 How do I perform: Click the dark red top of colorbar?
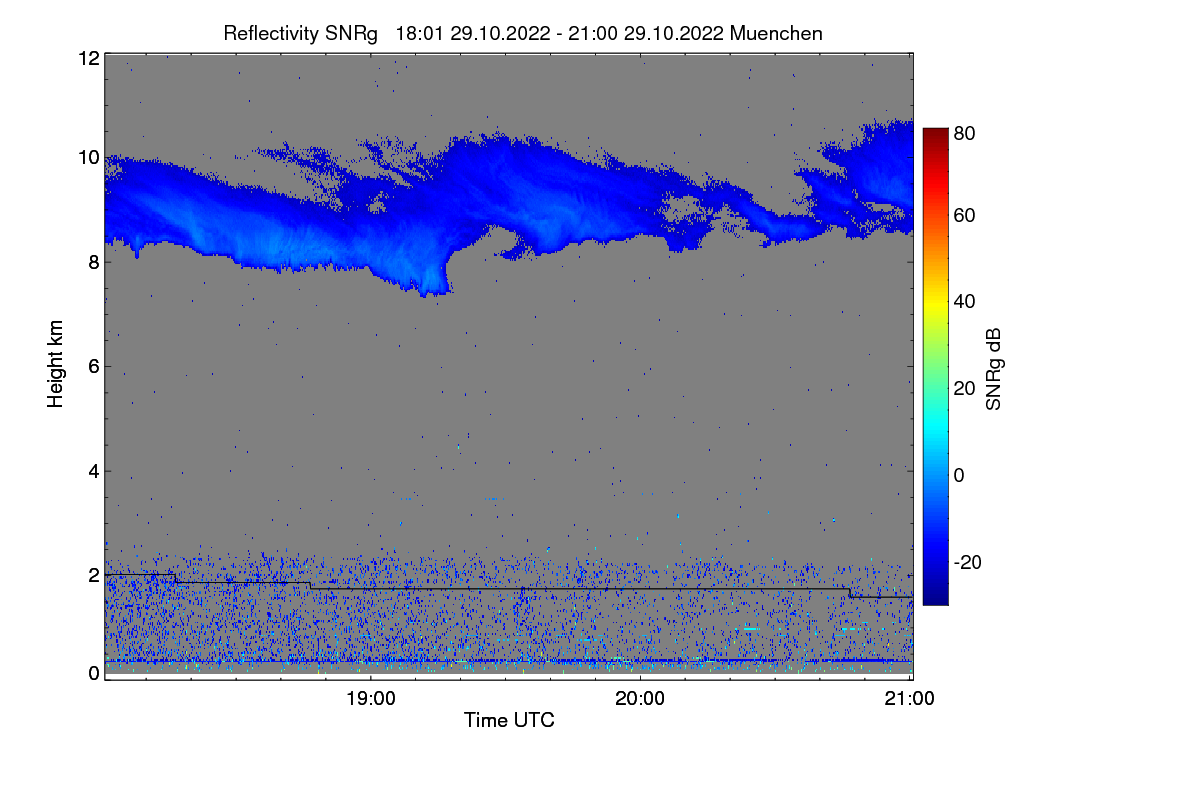click(x=934, y=135)
